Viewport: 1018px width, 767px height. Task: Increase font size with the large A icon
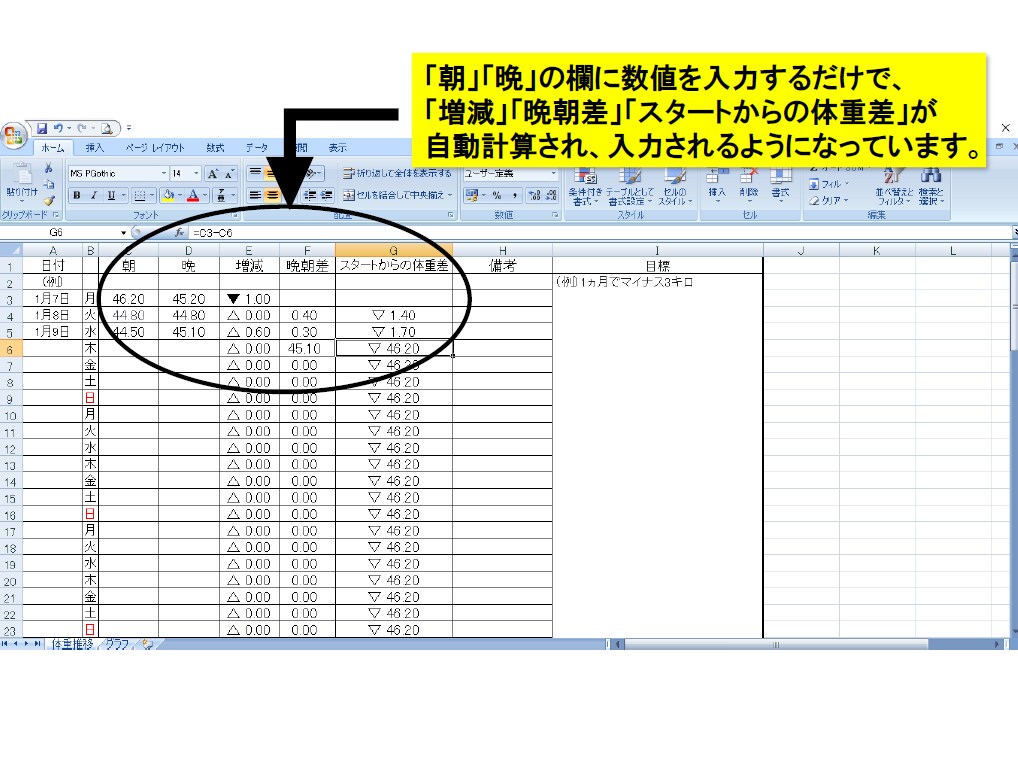pyautogui.click(x=212, y=173)
